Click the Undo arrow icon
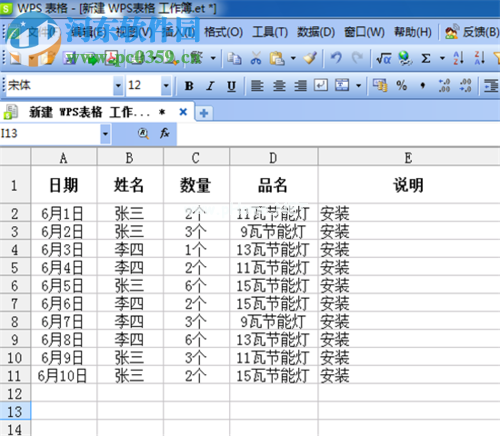This screenshot has width=500, height=436. click(336, 58)
